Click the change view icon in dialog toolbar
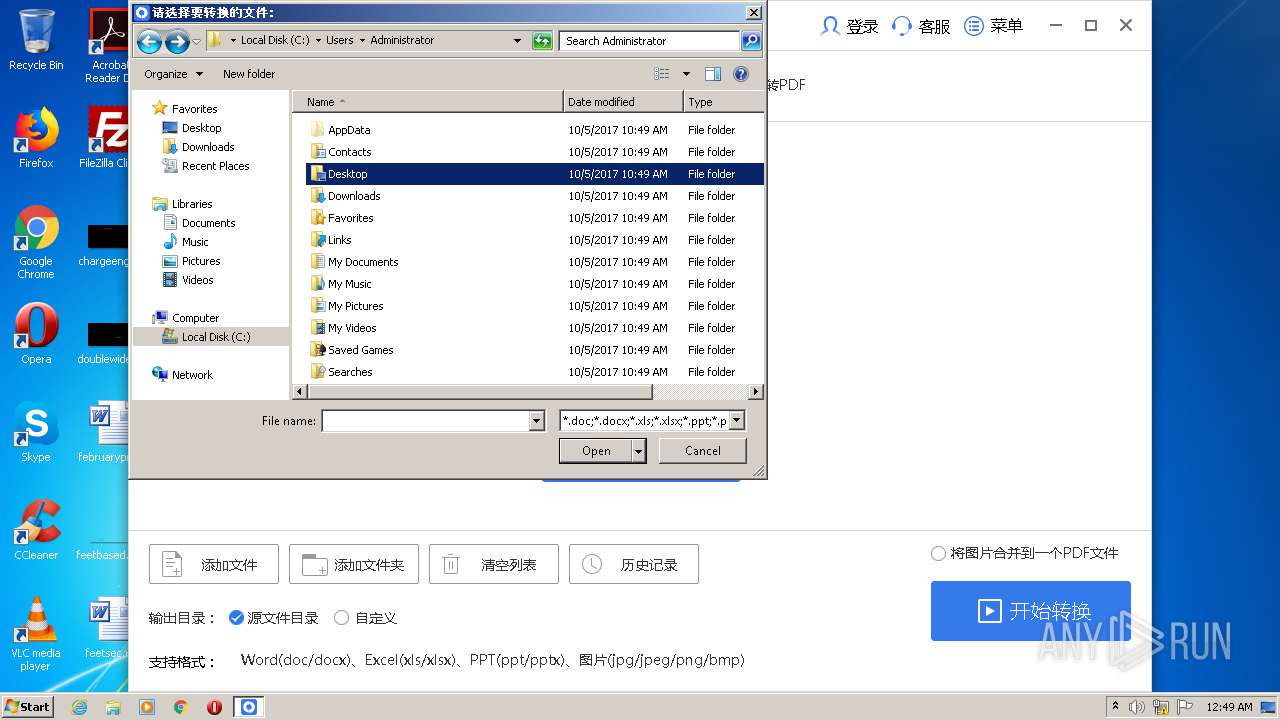Viewport: 1280px width, 720px height. point(662,74)
